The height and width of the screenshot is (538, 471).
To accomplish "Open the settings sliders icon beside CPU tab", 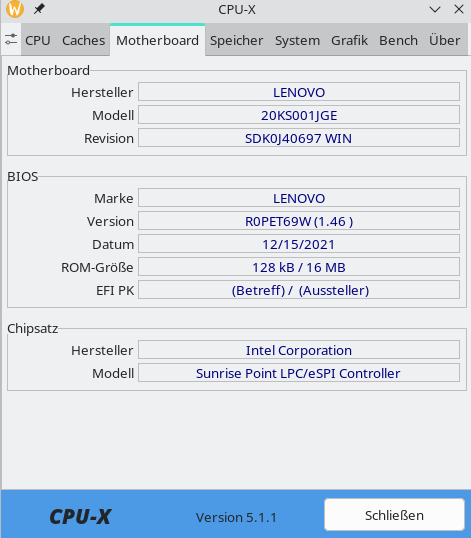I will 11,39.
